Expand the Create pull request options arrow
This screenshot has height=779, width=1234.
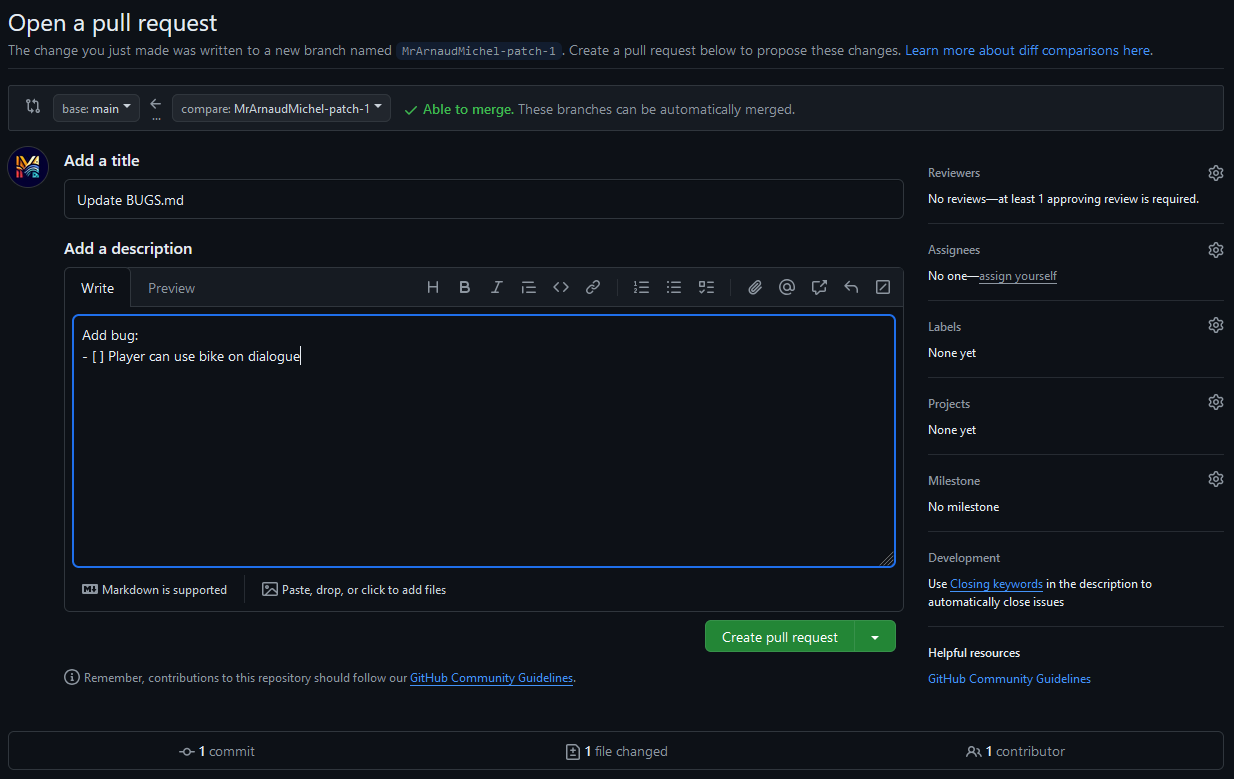(875, 637)
